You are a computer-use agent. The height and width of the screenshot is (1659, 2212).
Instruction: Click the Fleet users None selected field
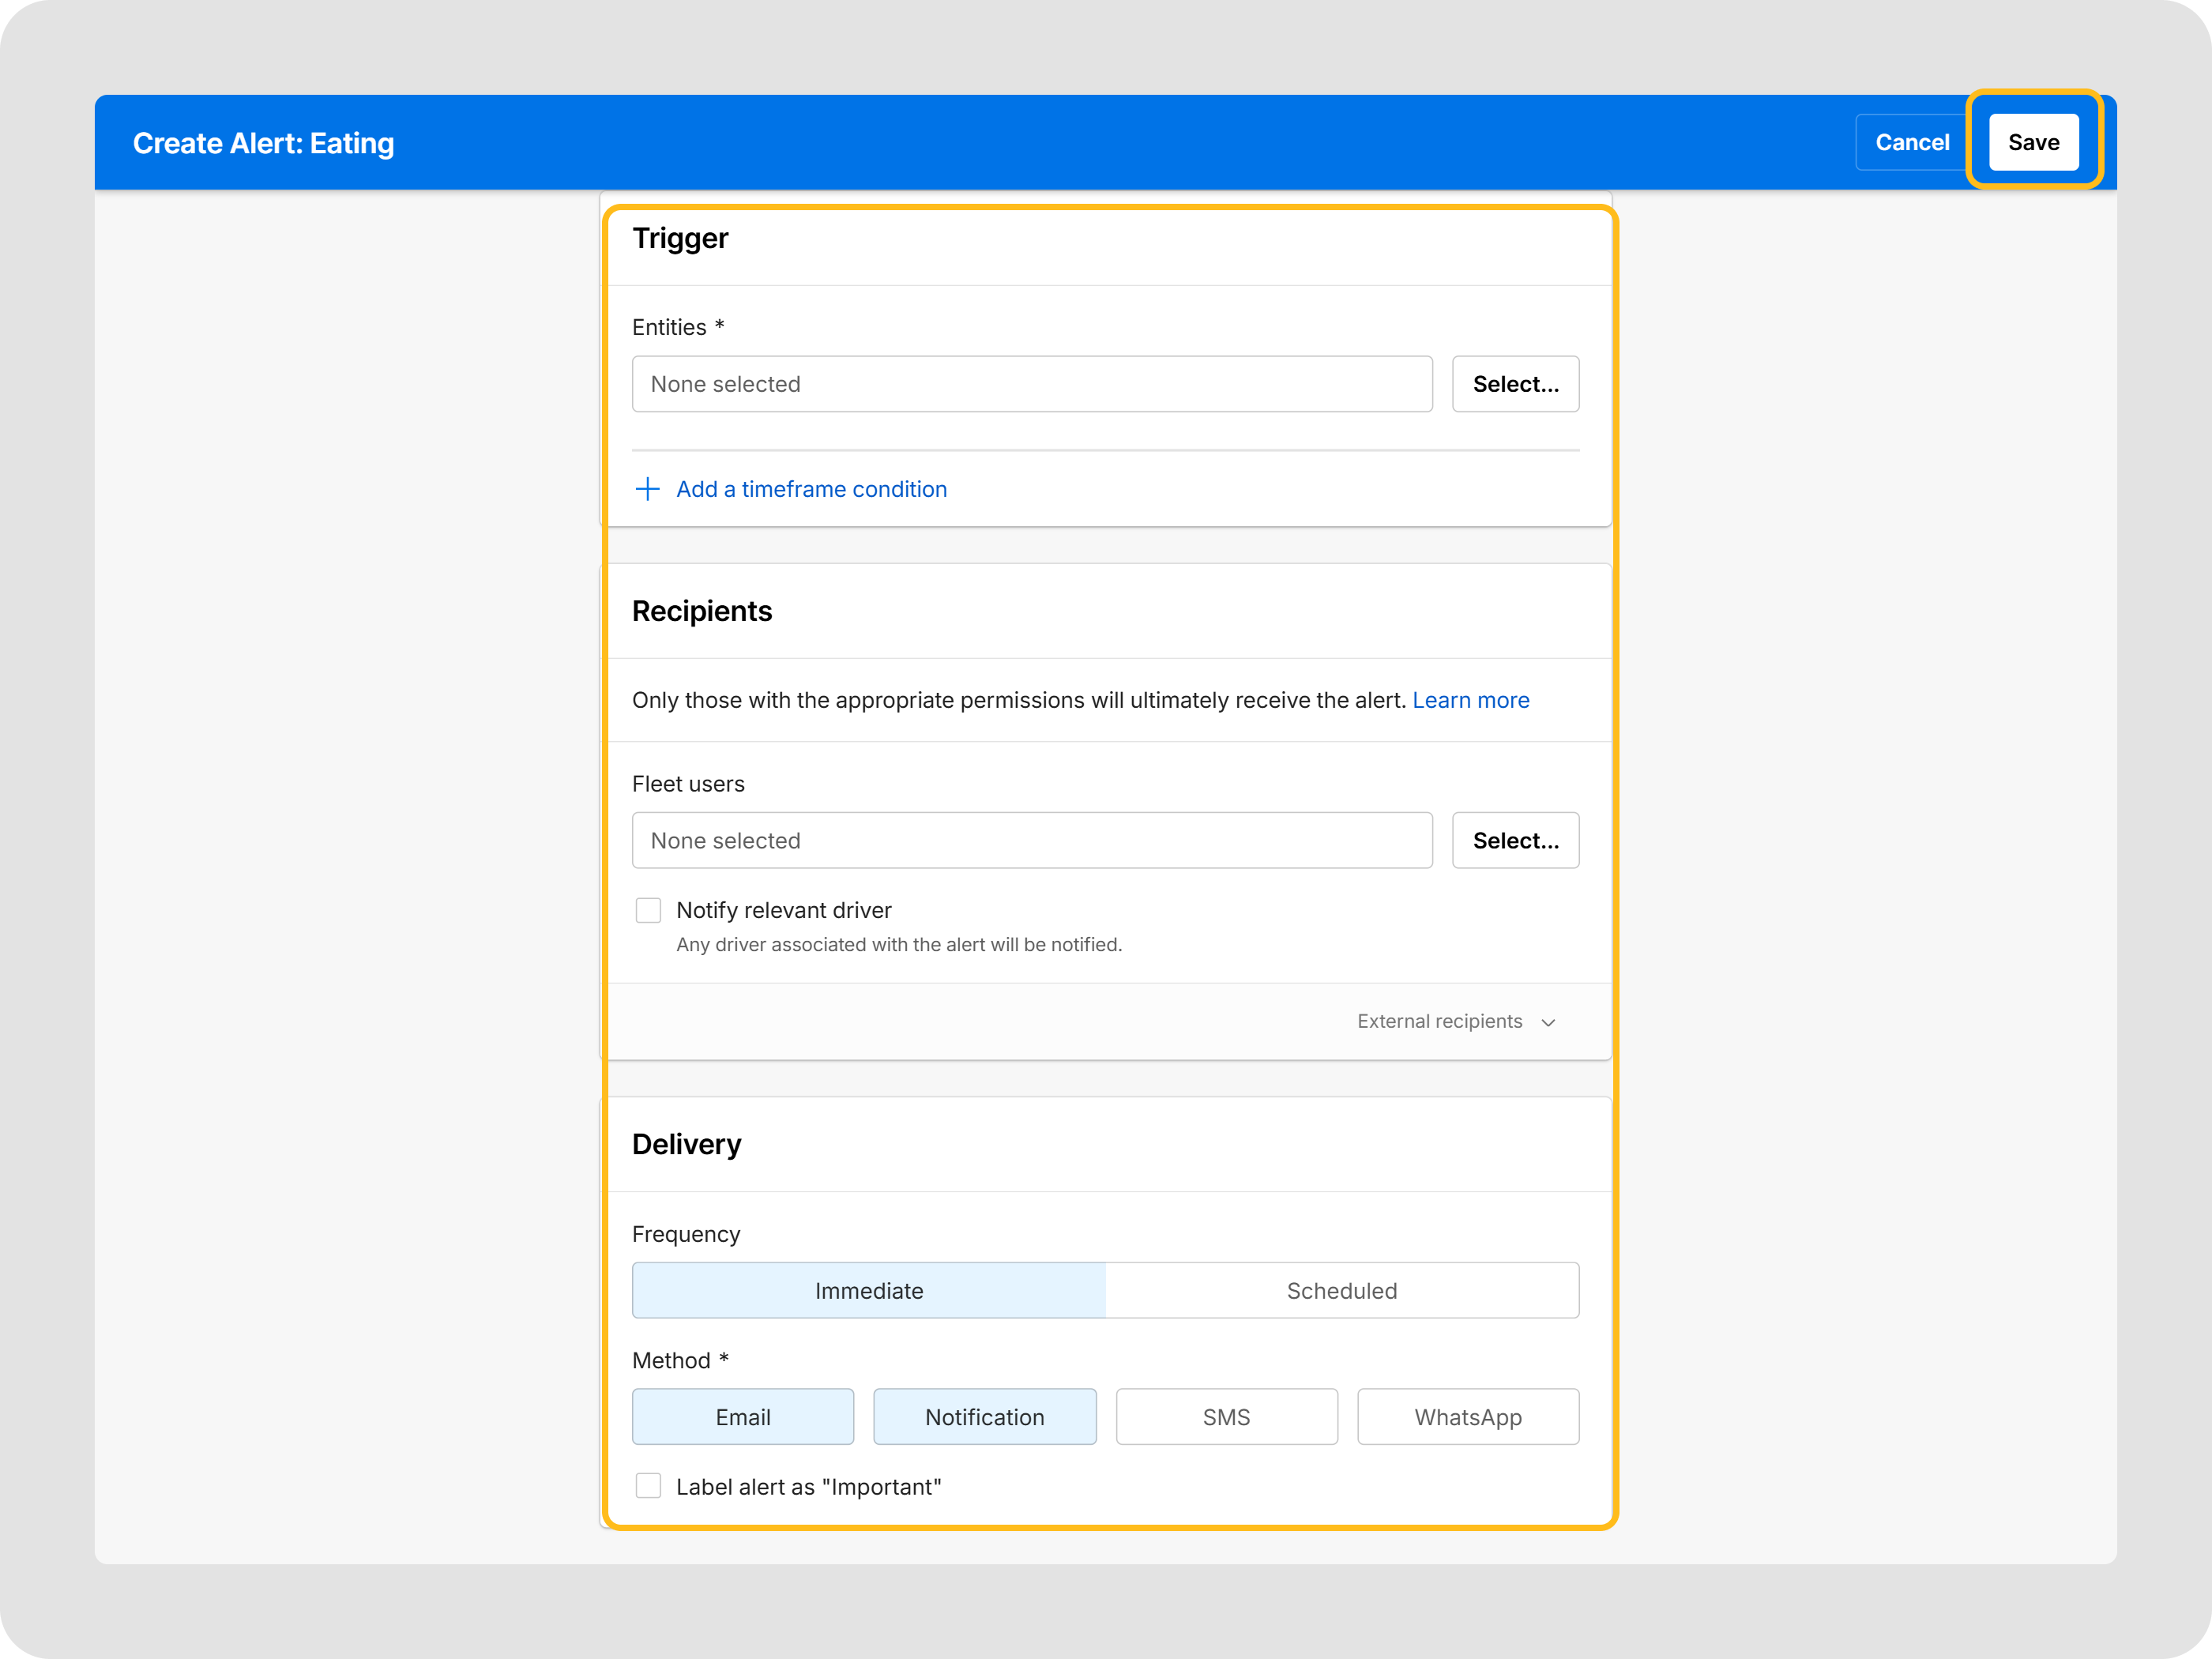coord(1032,840)
